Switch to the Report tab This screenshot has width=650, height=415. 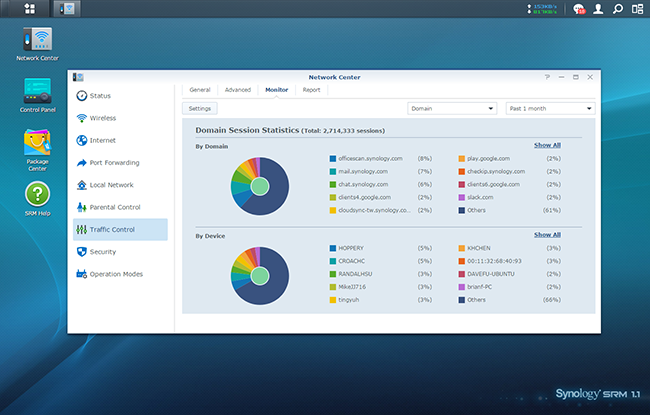pos(311,90)
